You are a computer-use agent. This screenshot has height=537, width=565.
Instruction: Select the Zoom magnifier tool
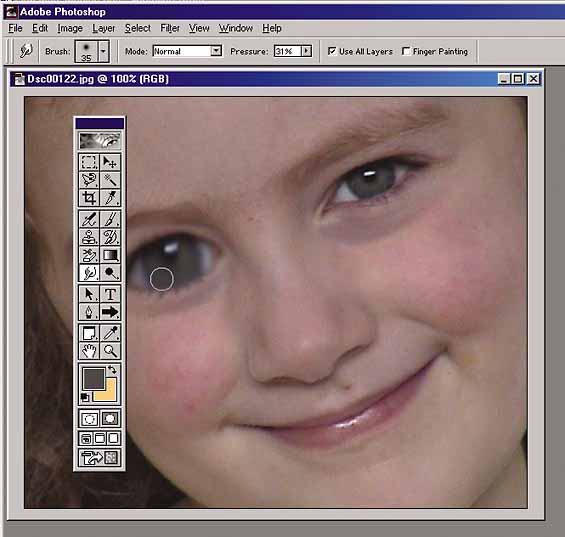pyautogui.click(x=110, y=351)
